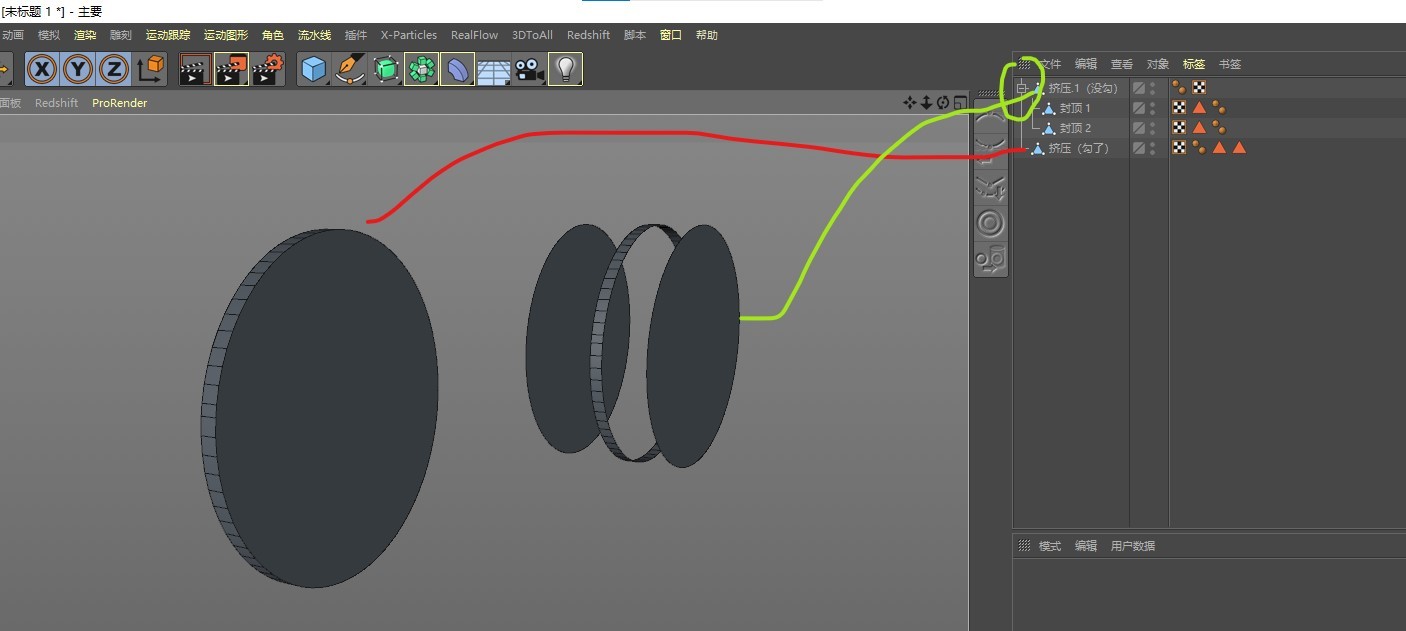Add a light with the bulb icon
Screen dimensions: 1406x631
tap(565, 69)
